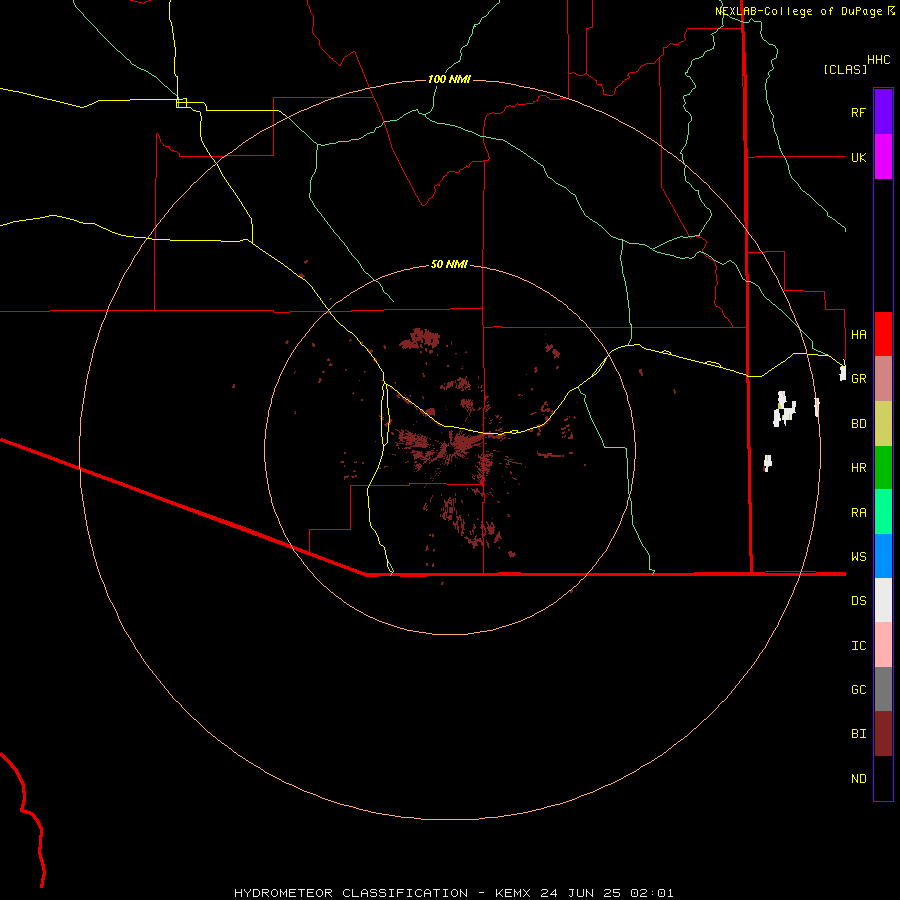This screenshot has width=900, height=900.
Task: Click the purple RF legend color swatch
Action: (x=883, y=112)
